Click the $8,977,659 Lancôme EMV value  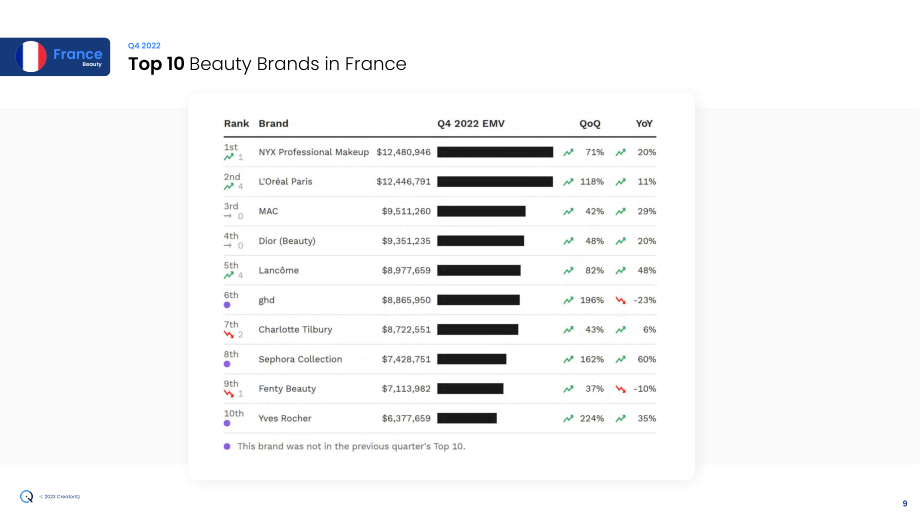pos(406,270)
